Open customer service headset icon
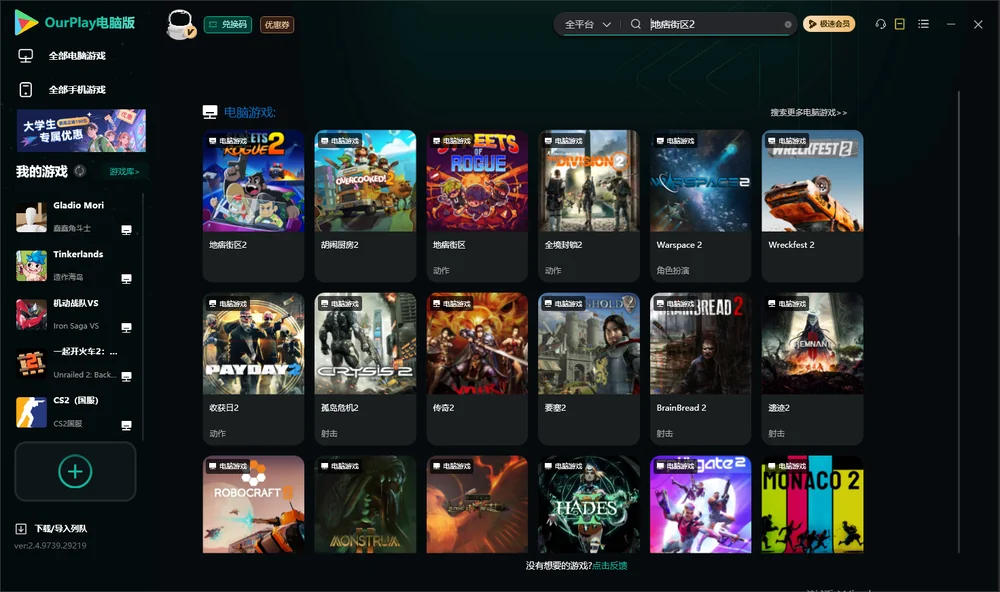This screenshot has width=1000, height=592. tap(880, 24)
